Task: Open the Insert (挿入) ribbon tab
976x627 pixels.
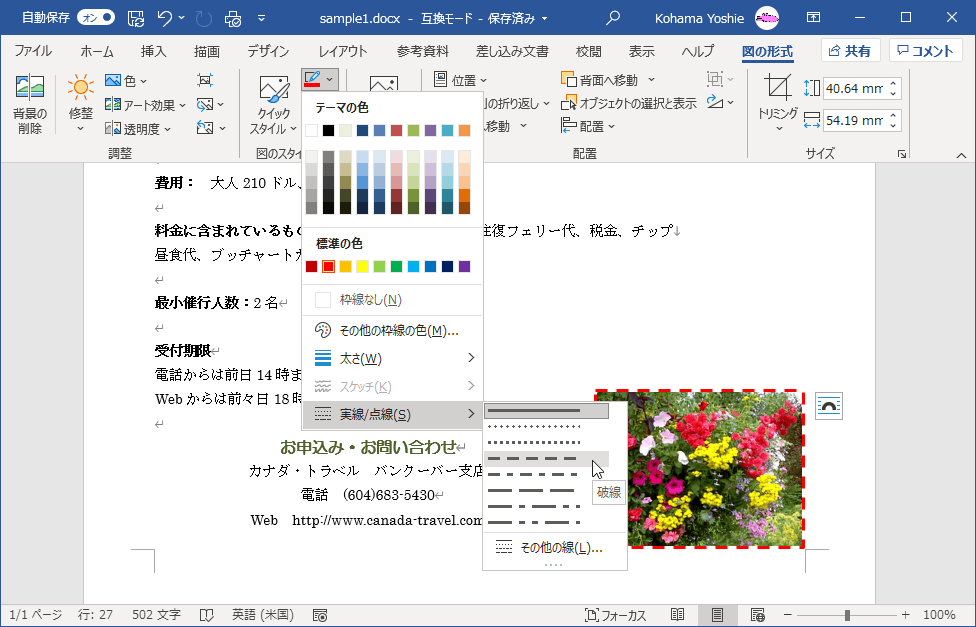Action: [153, 52]
